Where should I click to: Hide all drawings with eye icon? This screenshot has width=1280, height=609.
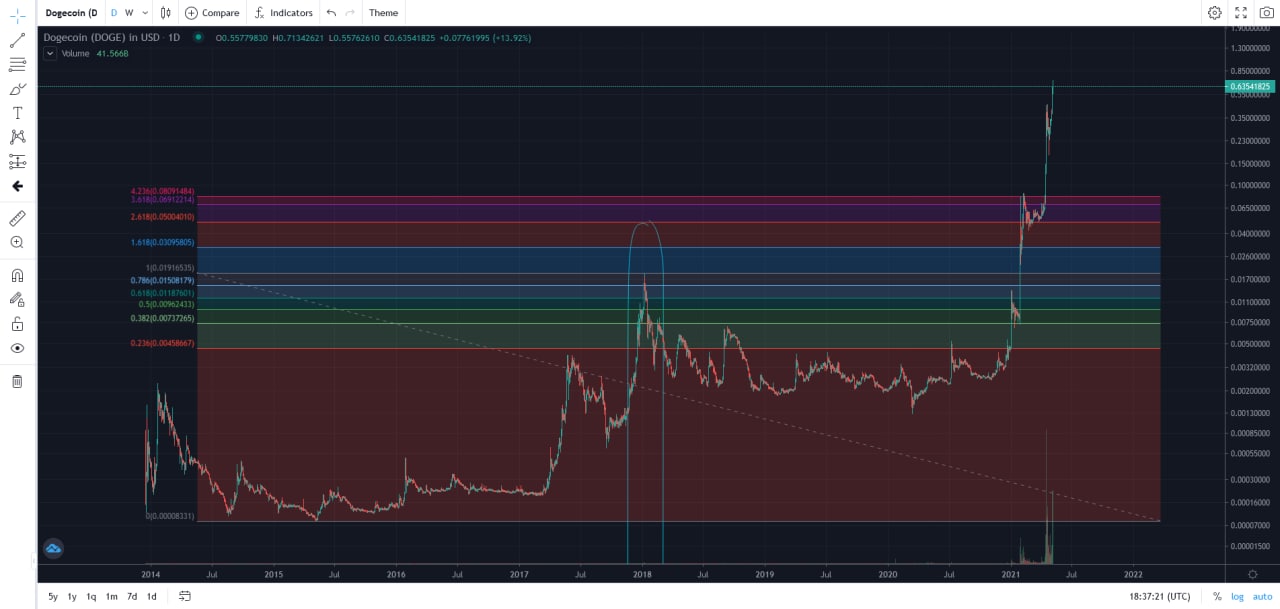coord(17,348)
